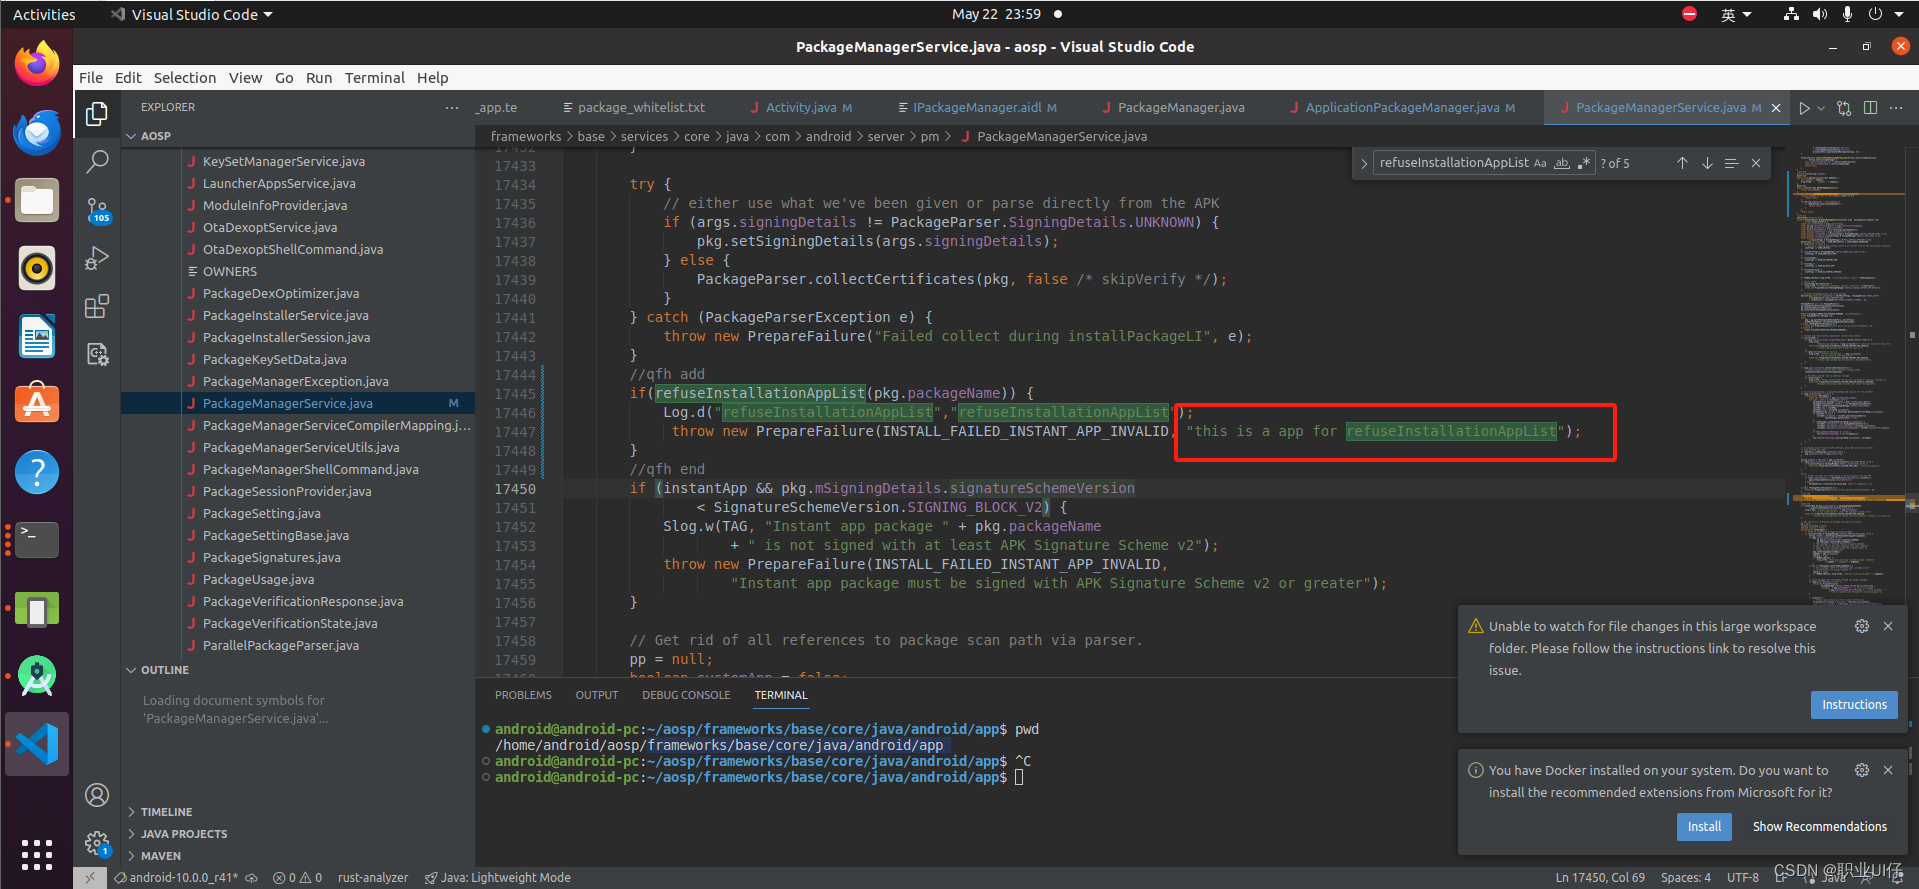The width and height of the screenshot is (1919, 889).
Task: Close the PackageManagerService.java tab
Action: [1776, 108]
